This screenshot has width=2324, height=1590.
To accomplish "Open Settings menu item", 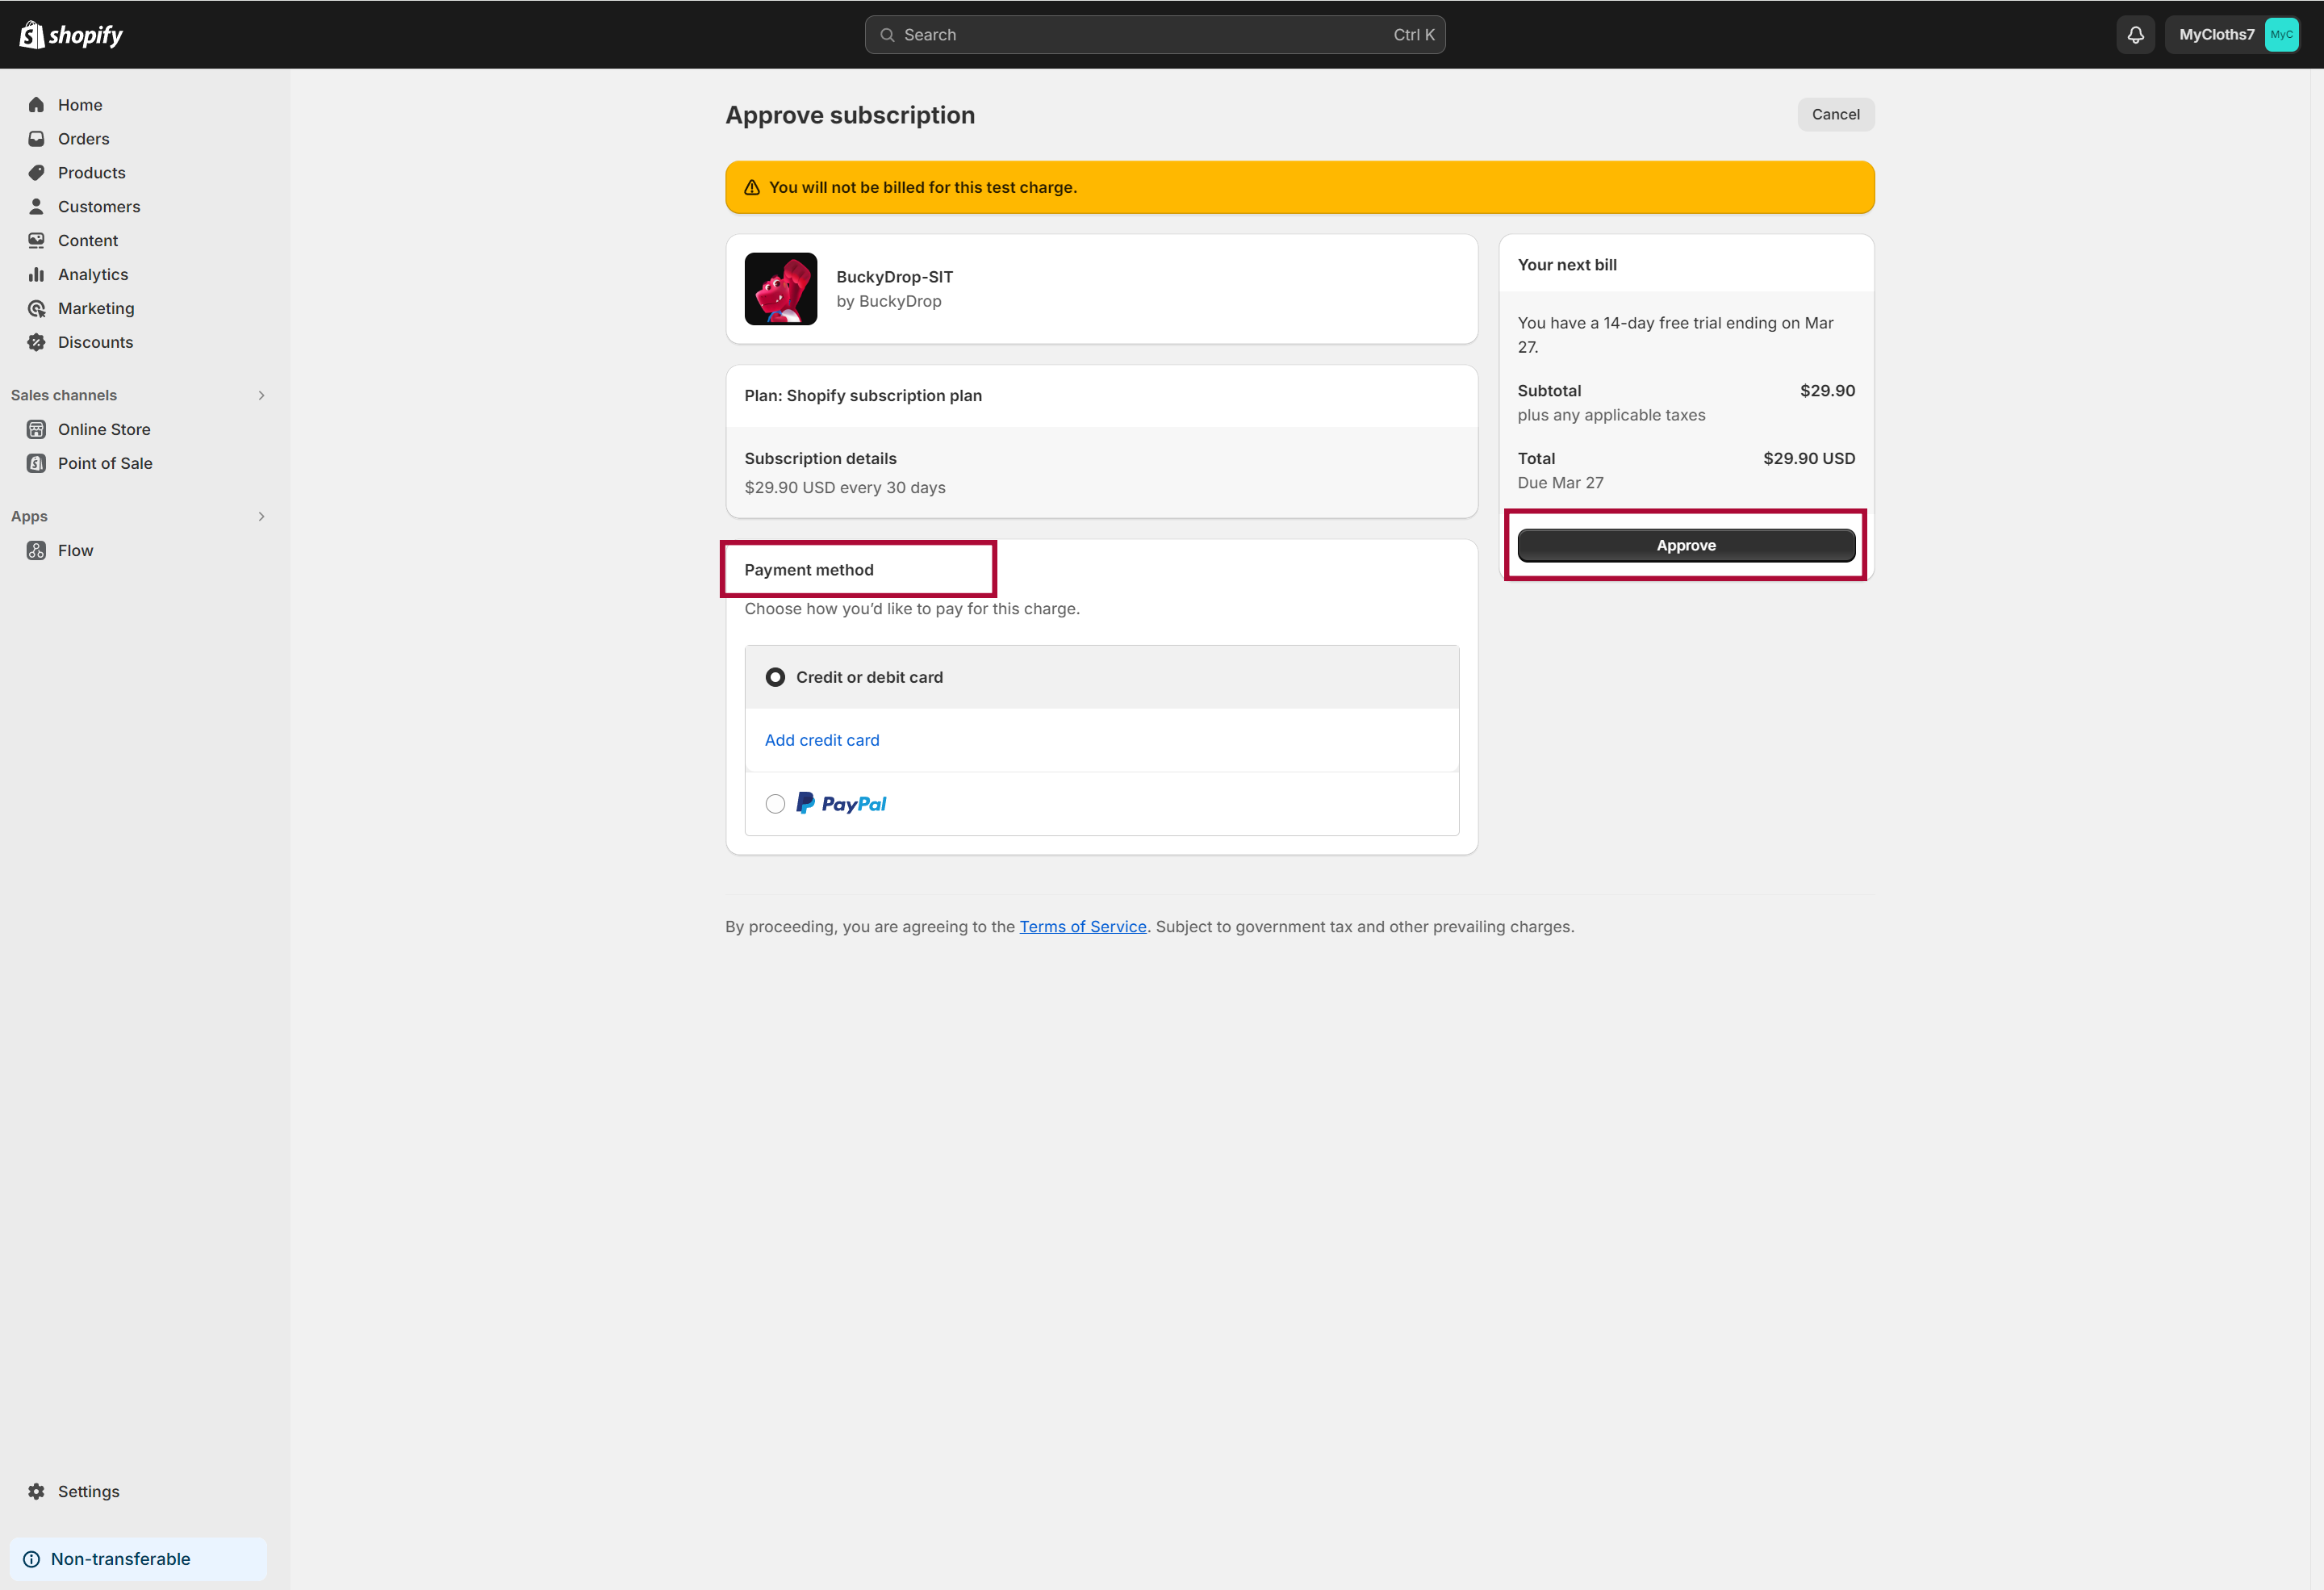I will tap(88, 1491).
